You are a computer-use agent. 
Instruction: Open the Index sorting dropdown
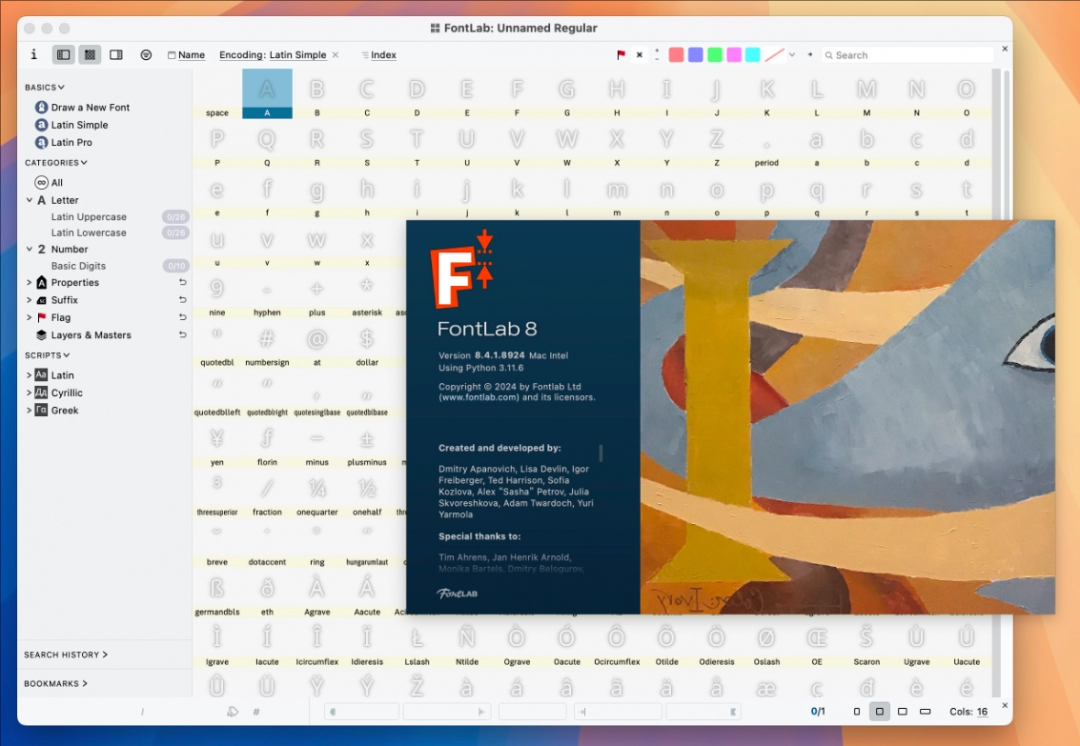tap(379, 55)
